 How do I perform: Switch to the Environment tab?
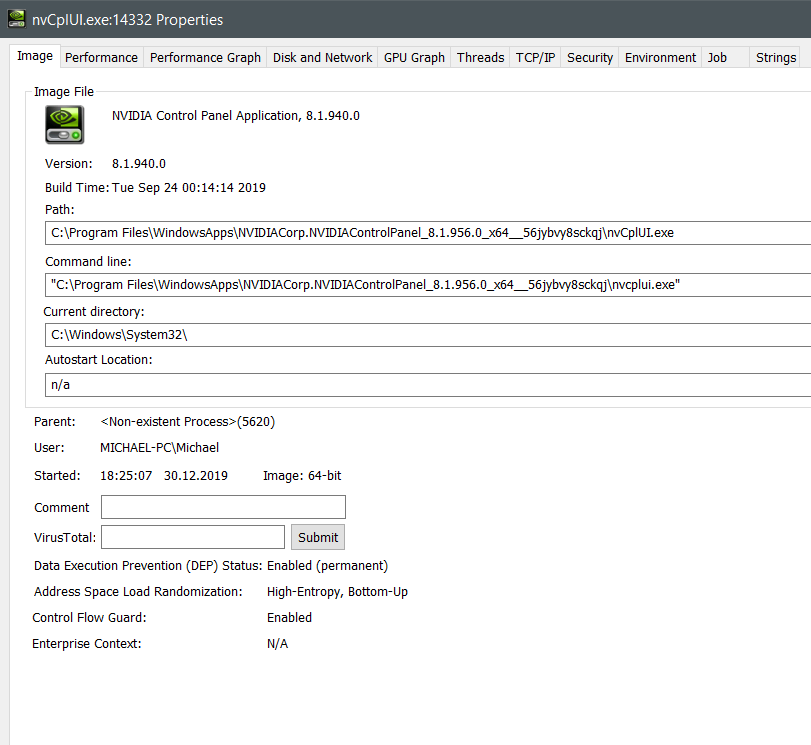coord(660,57)
